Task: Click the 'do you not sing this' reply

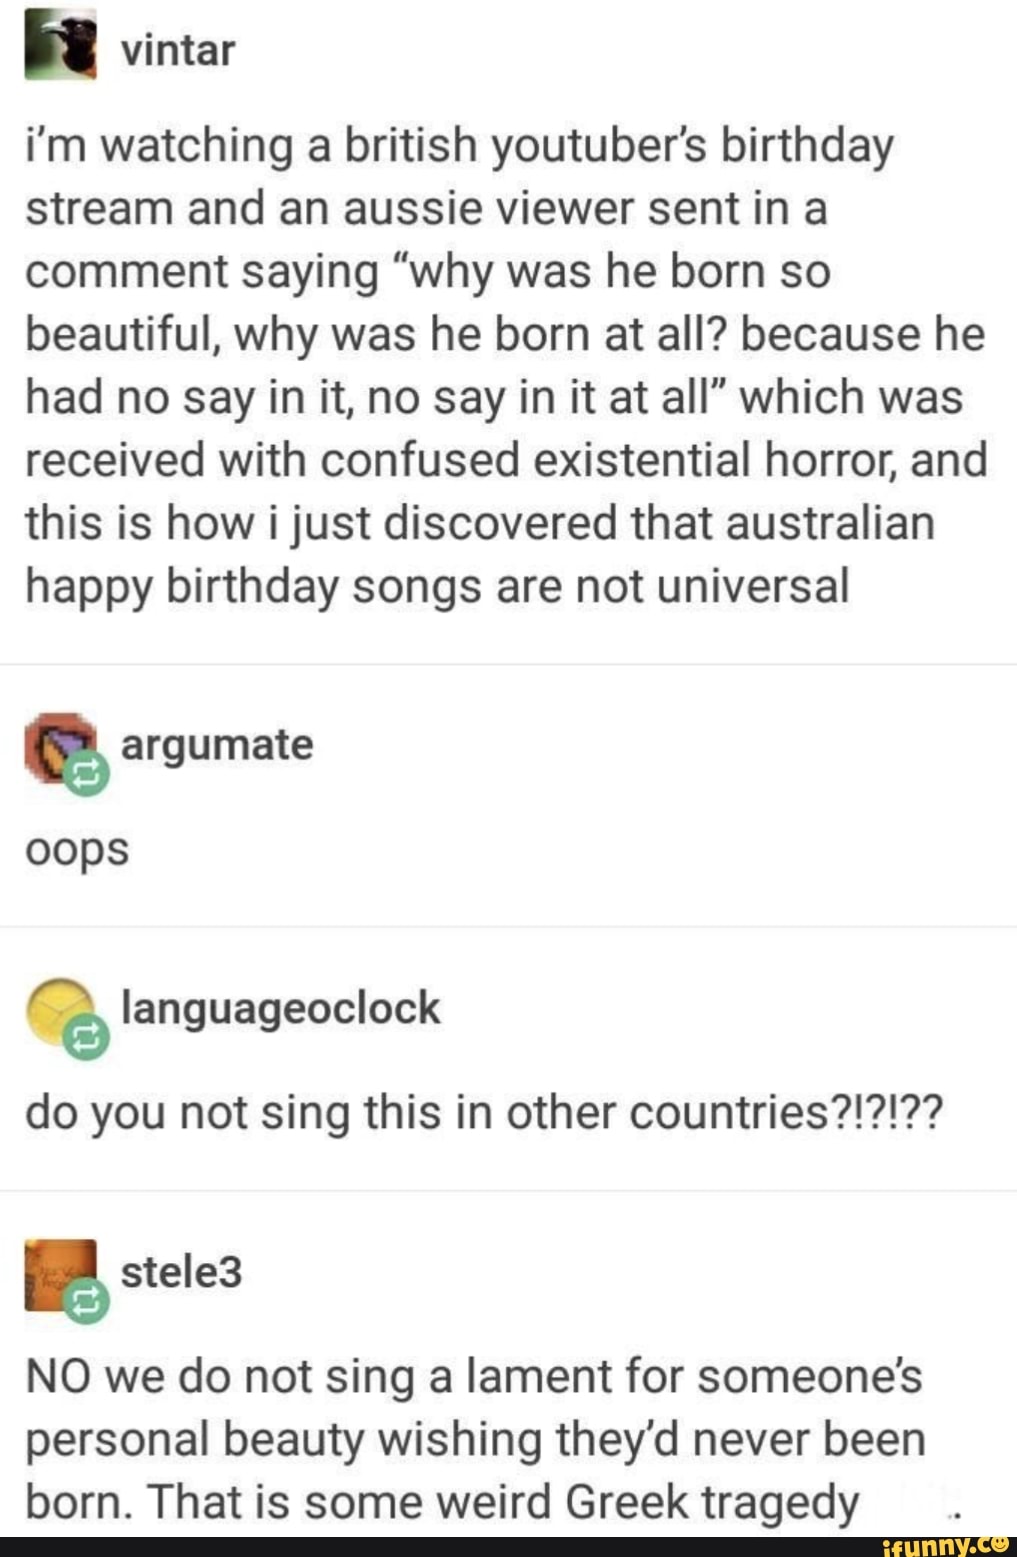Action: (484, 1114)
